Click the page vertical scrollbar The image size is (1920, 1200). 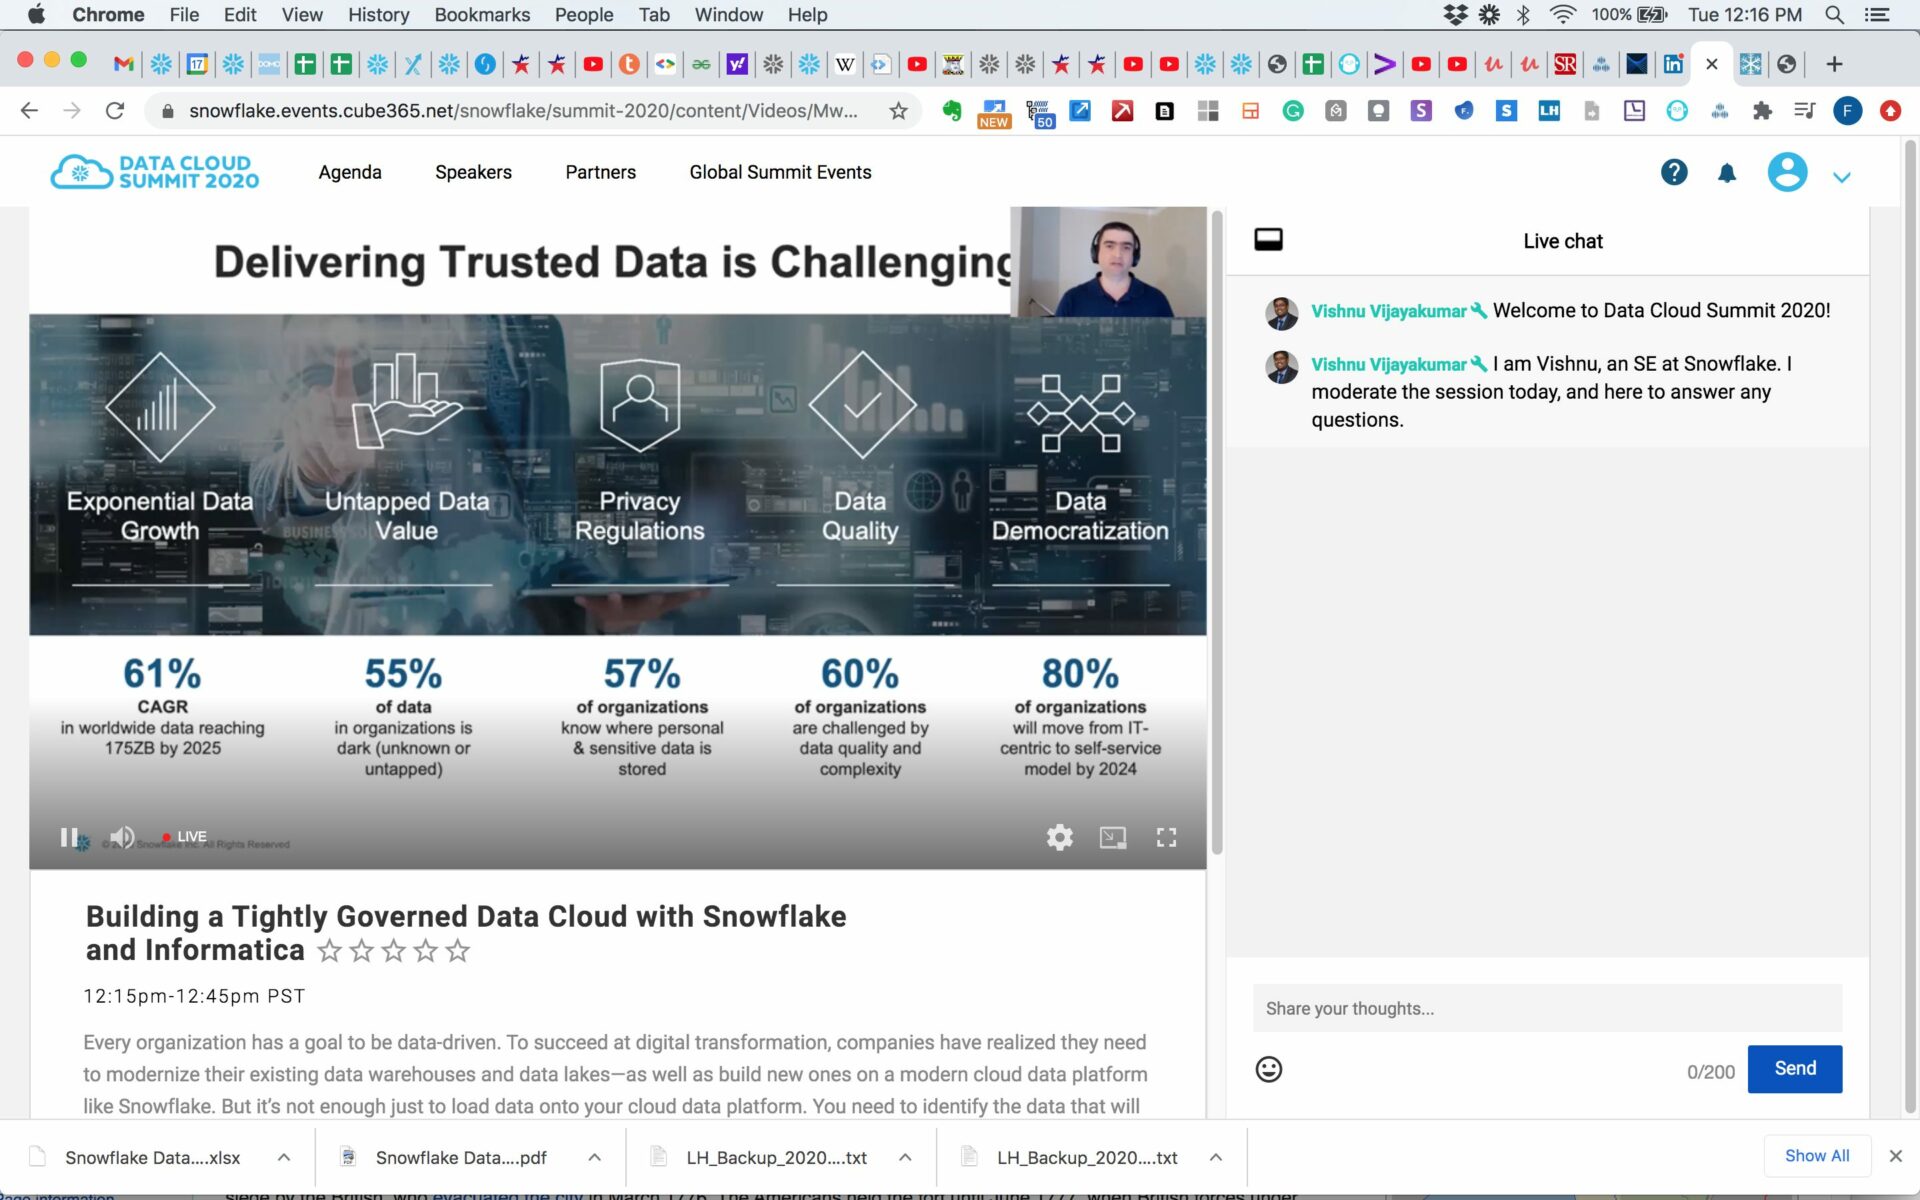pyautogui.click(x=1910, y=625)
